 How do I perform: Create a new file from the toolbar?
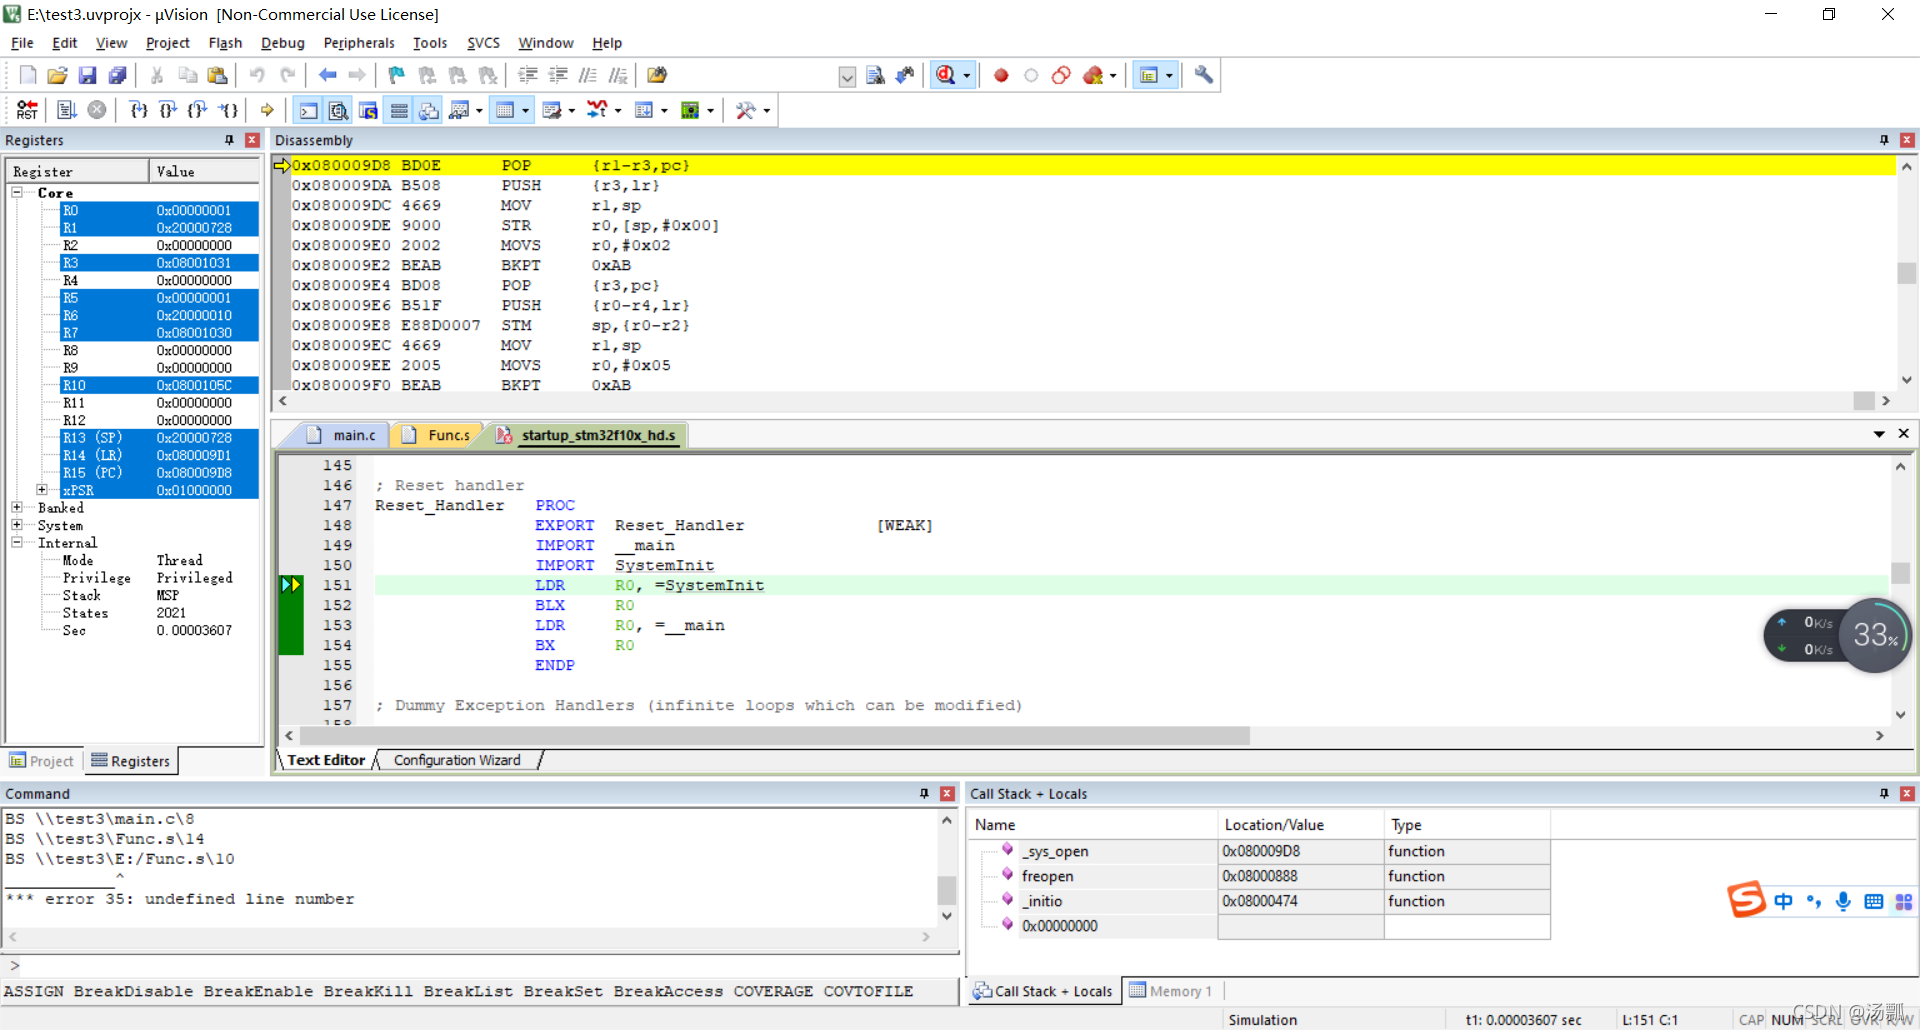[x=28, y=75]
